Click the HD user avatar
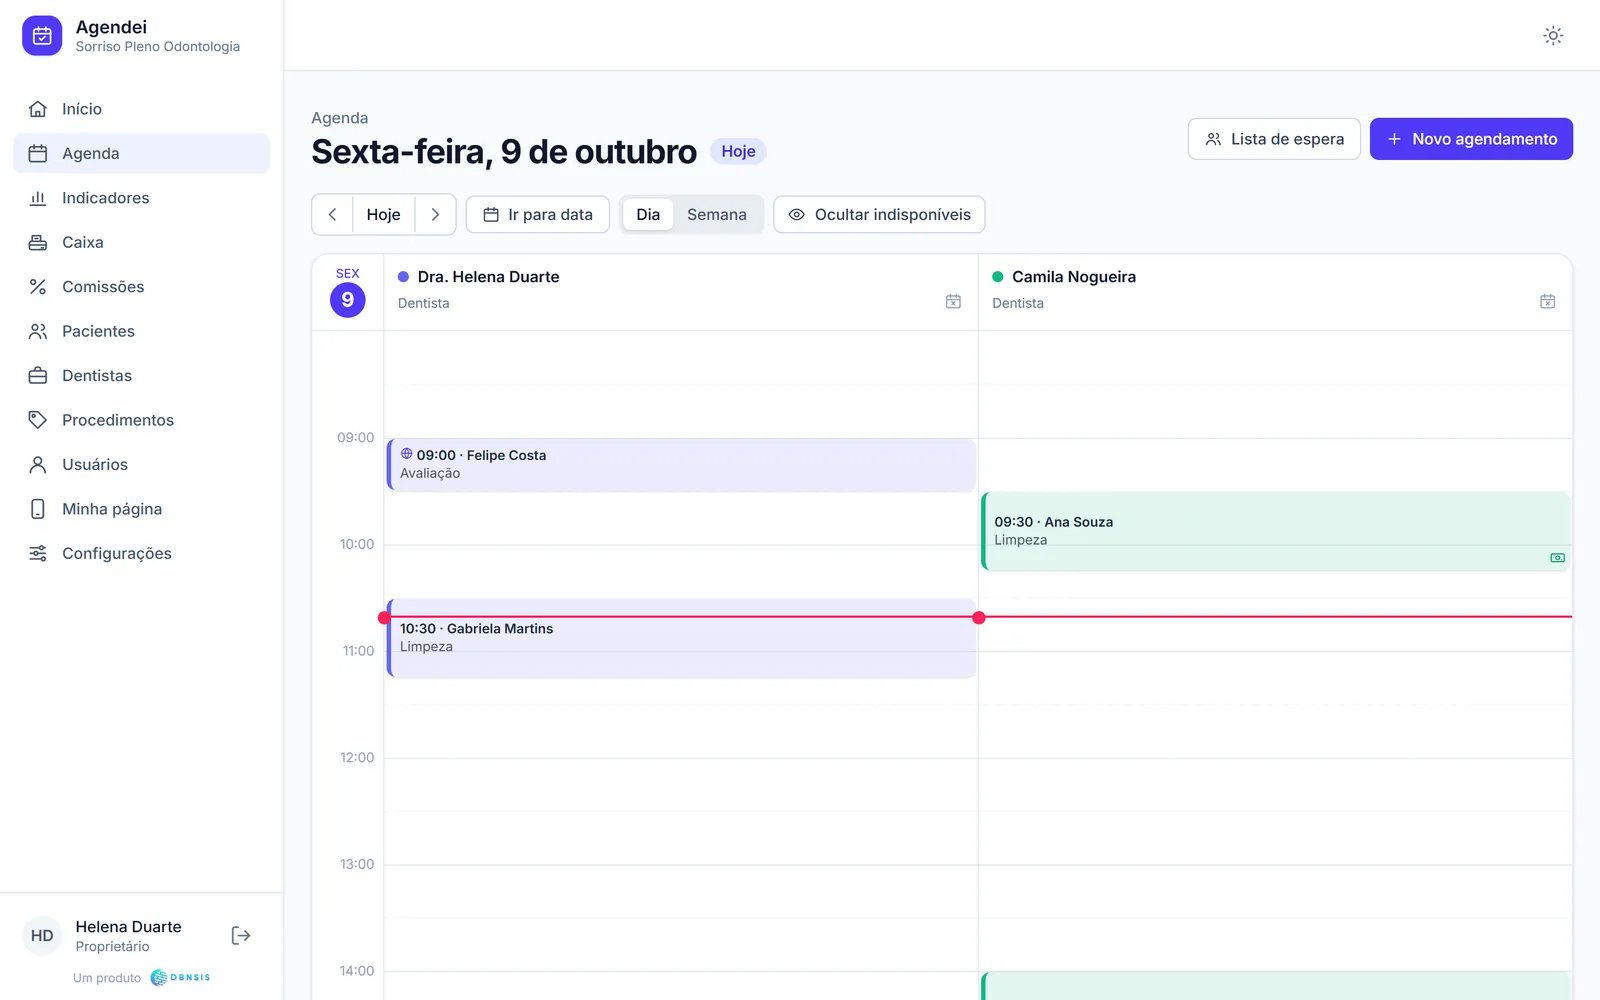1600x1000 pixels. point(42,936)
